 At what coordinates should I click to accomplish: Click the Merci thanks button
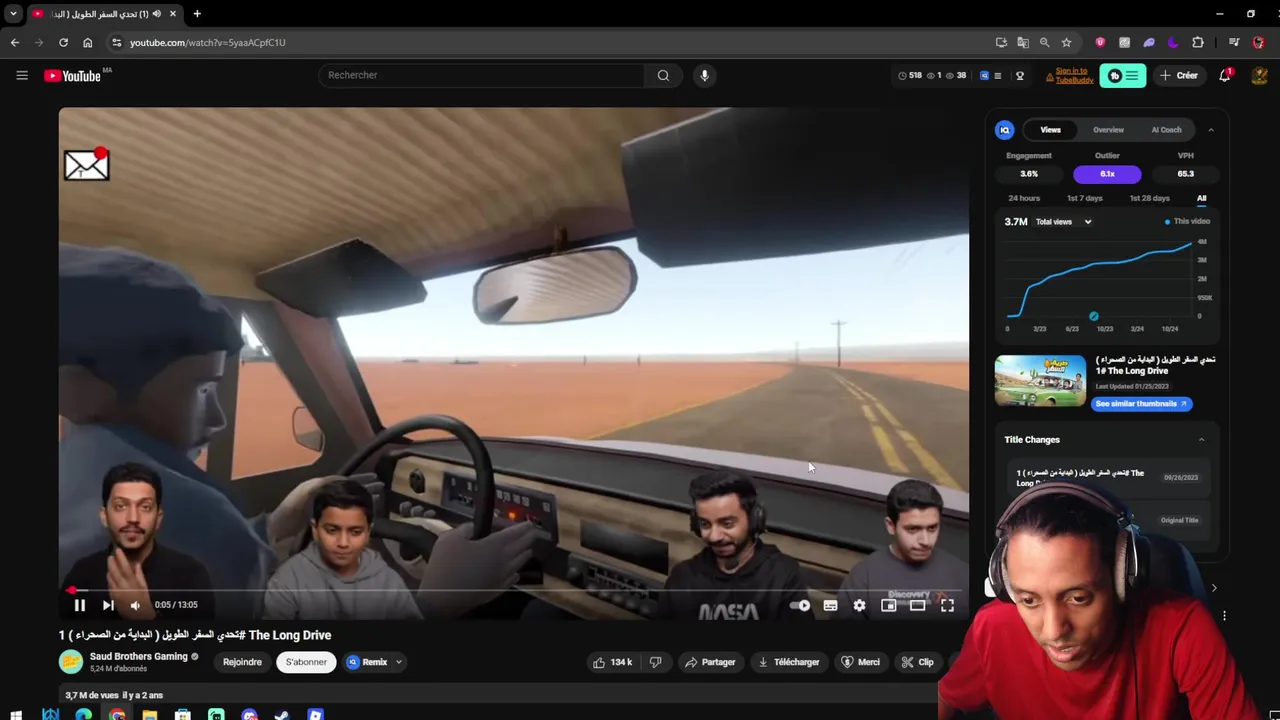click(x=860, y=662)
